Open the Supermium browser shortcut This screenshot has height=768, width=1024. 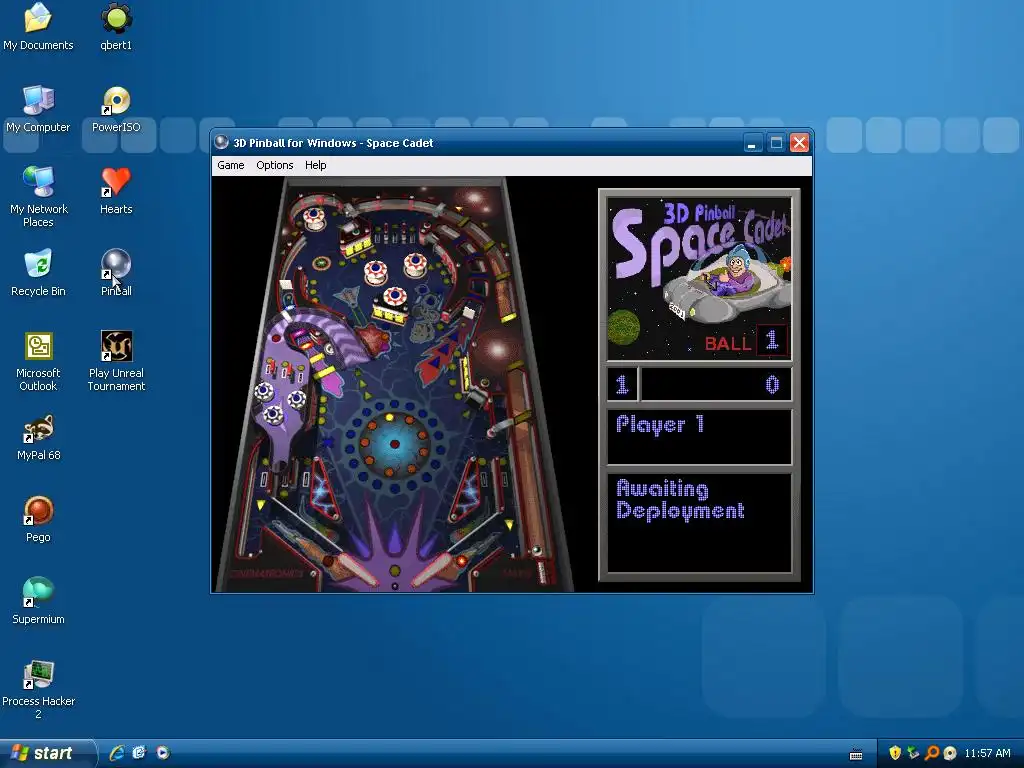click(38, 601)
